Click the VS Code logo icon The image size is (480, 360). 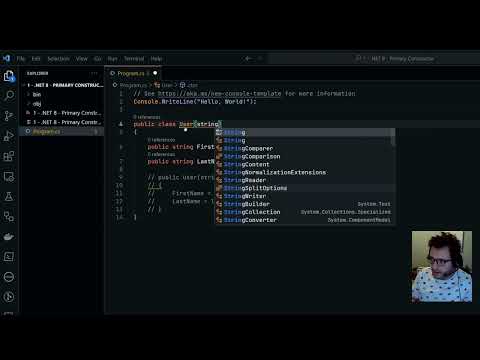(x=7, y=59)
